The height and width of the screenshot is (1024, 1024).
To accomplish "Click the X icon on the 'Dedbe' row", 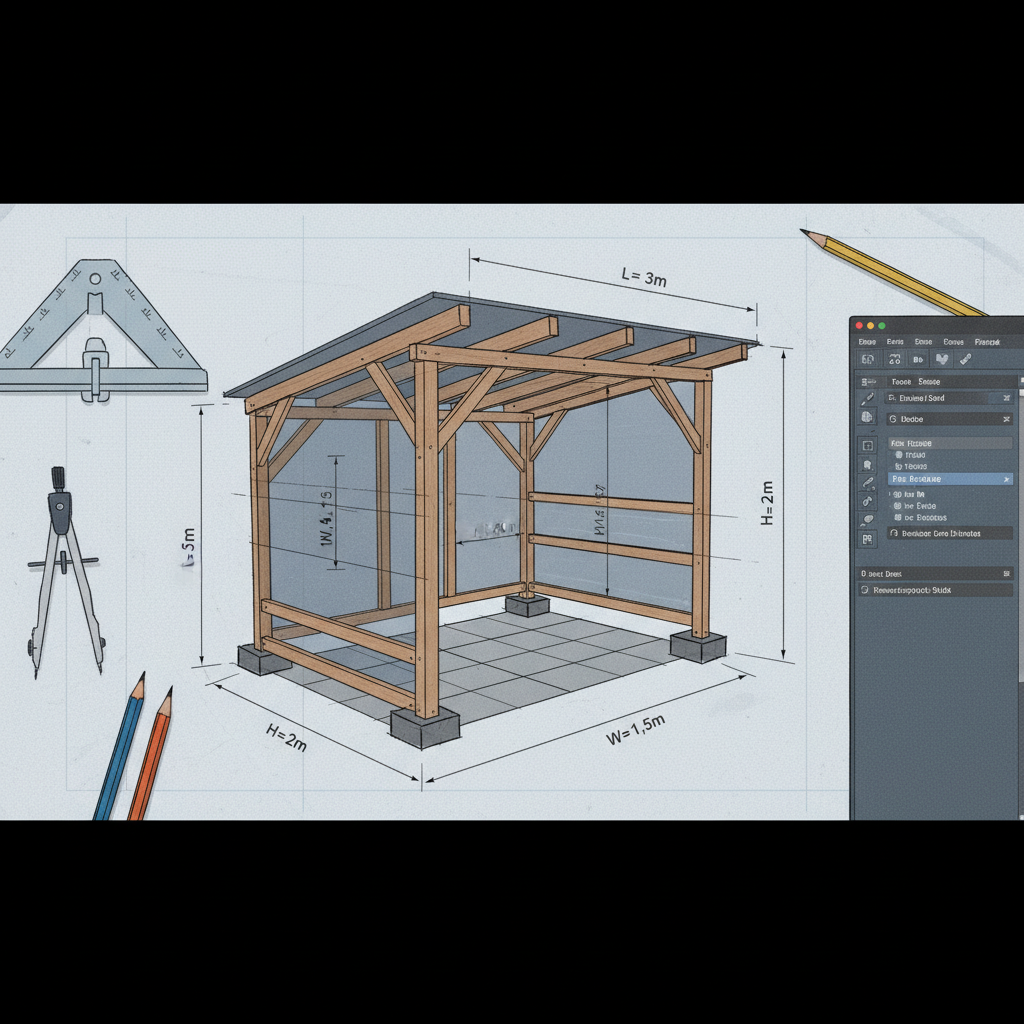I will click(x=1006, y=419).
